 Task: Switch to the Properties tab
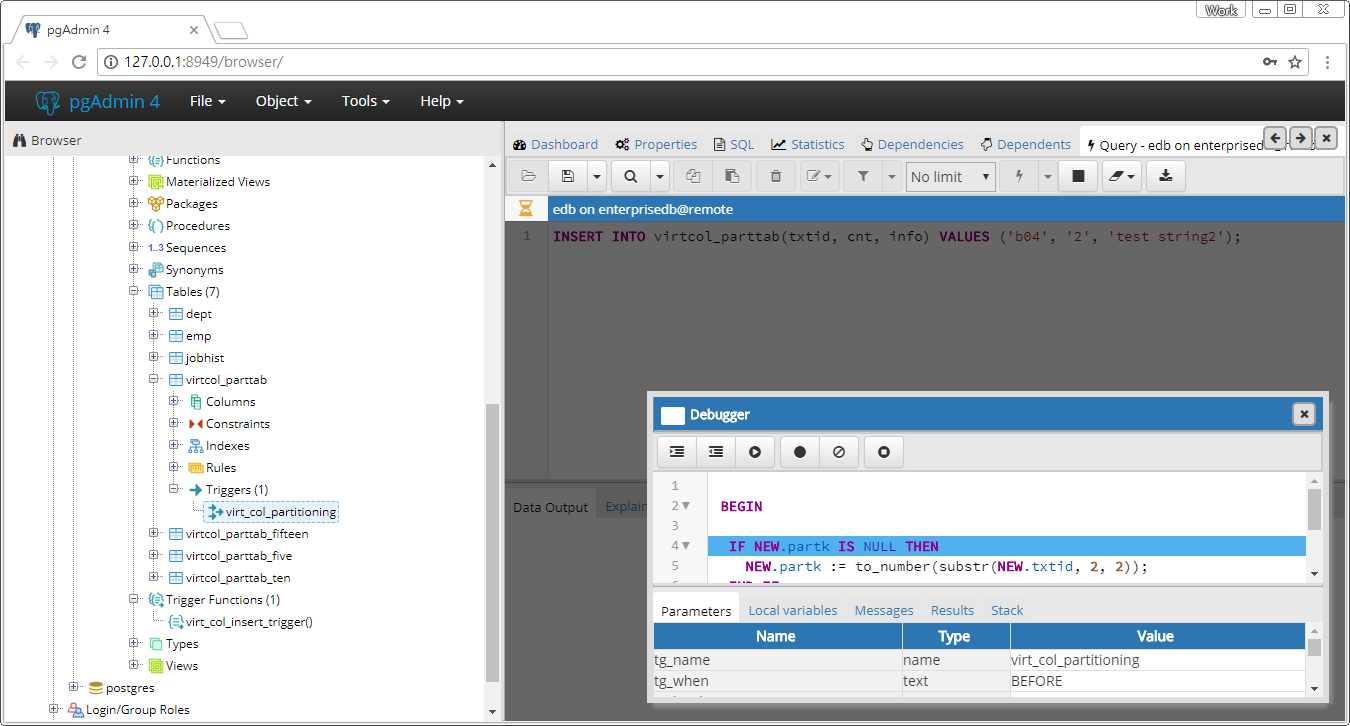656,145
